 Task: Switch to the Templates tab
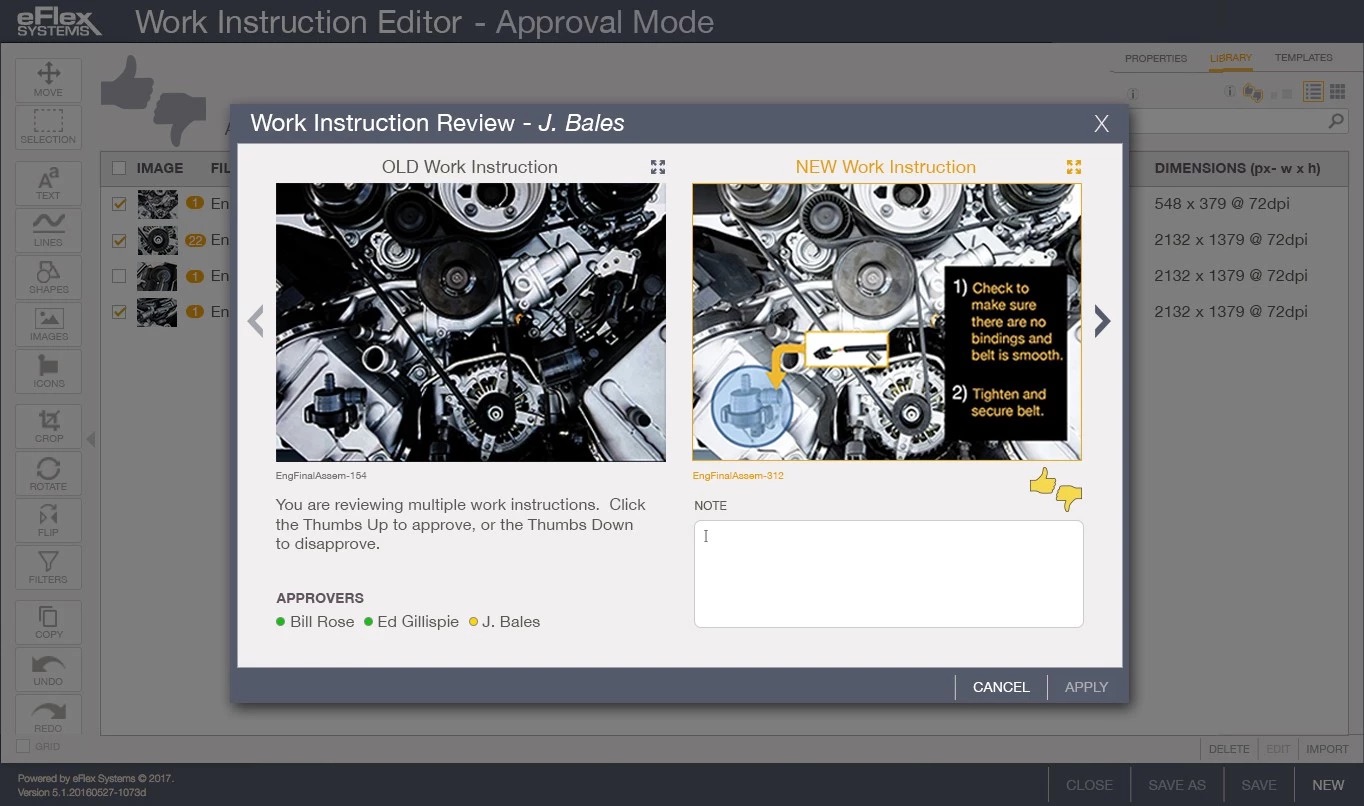pyautogui.click(x=1303, y=58)
